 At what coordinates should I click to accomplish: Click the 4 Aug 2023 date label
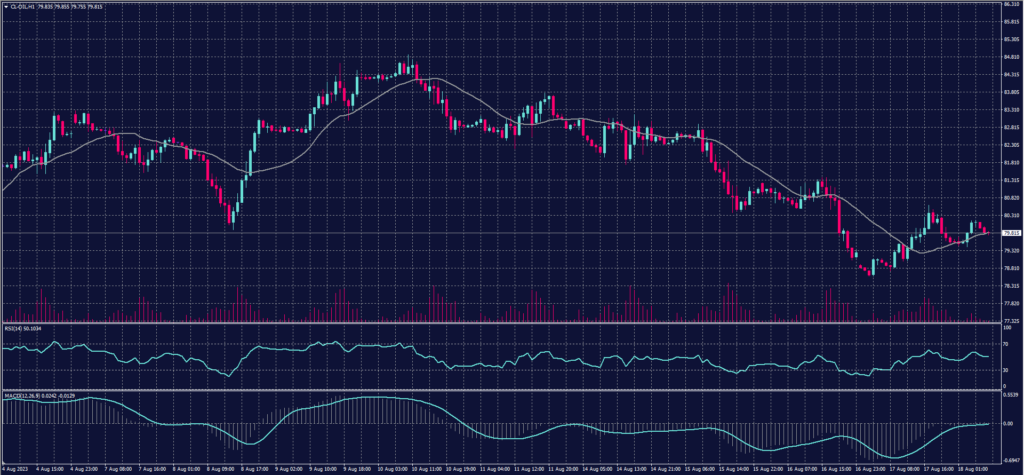coord(17,467)
